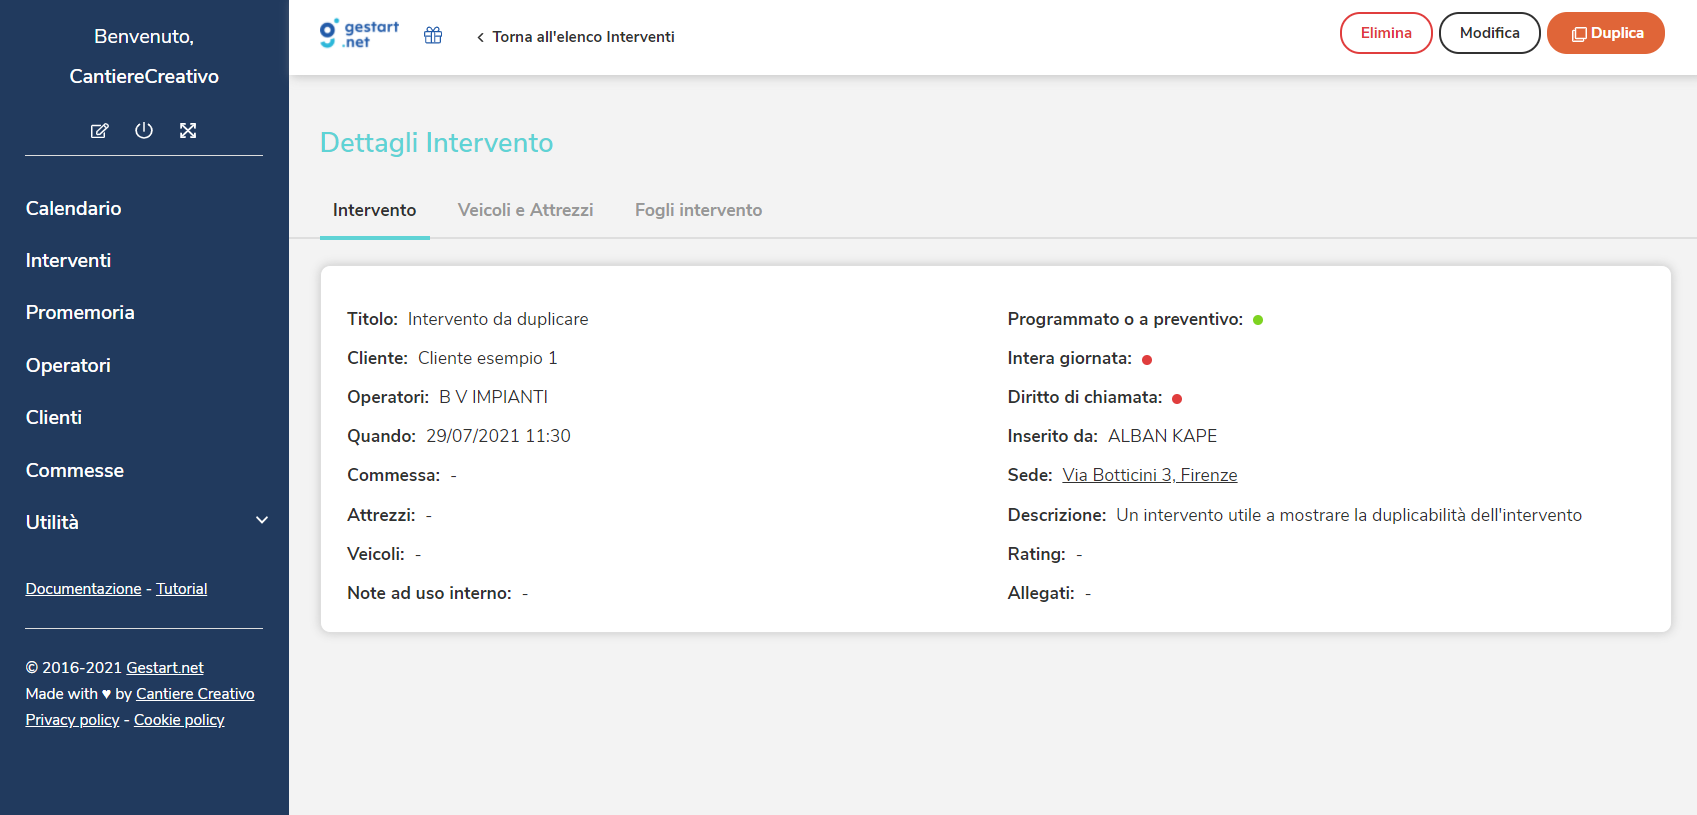Screen dimensions: 1697x815
Task: Open the Cookie policy link
Action: [x=179, y=720]
